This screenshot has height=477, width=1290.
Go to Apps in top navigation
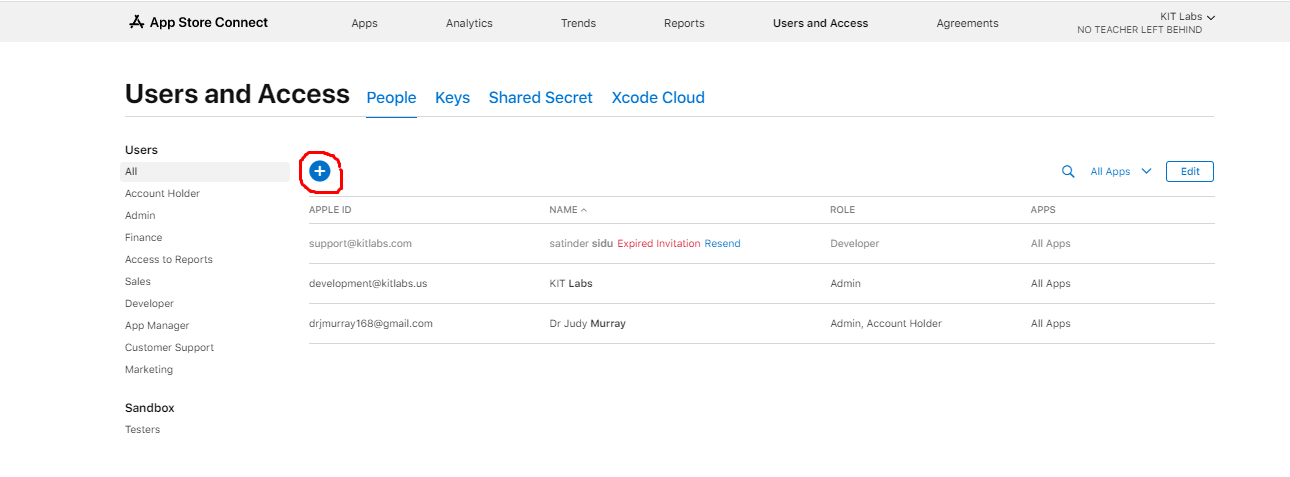pyautogui.click(x=365, y=23)
